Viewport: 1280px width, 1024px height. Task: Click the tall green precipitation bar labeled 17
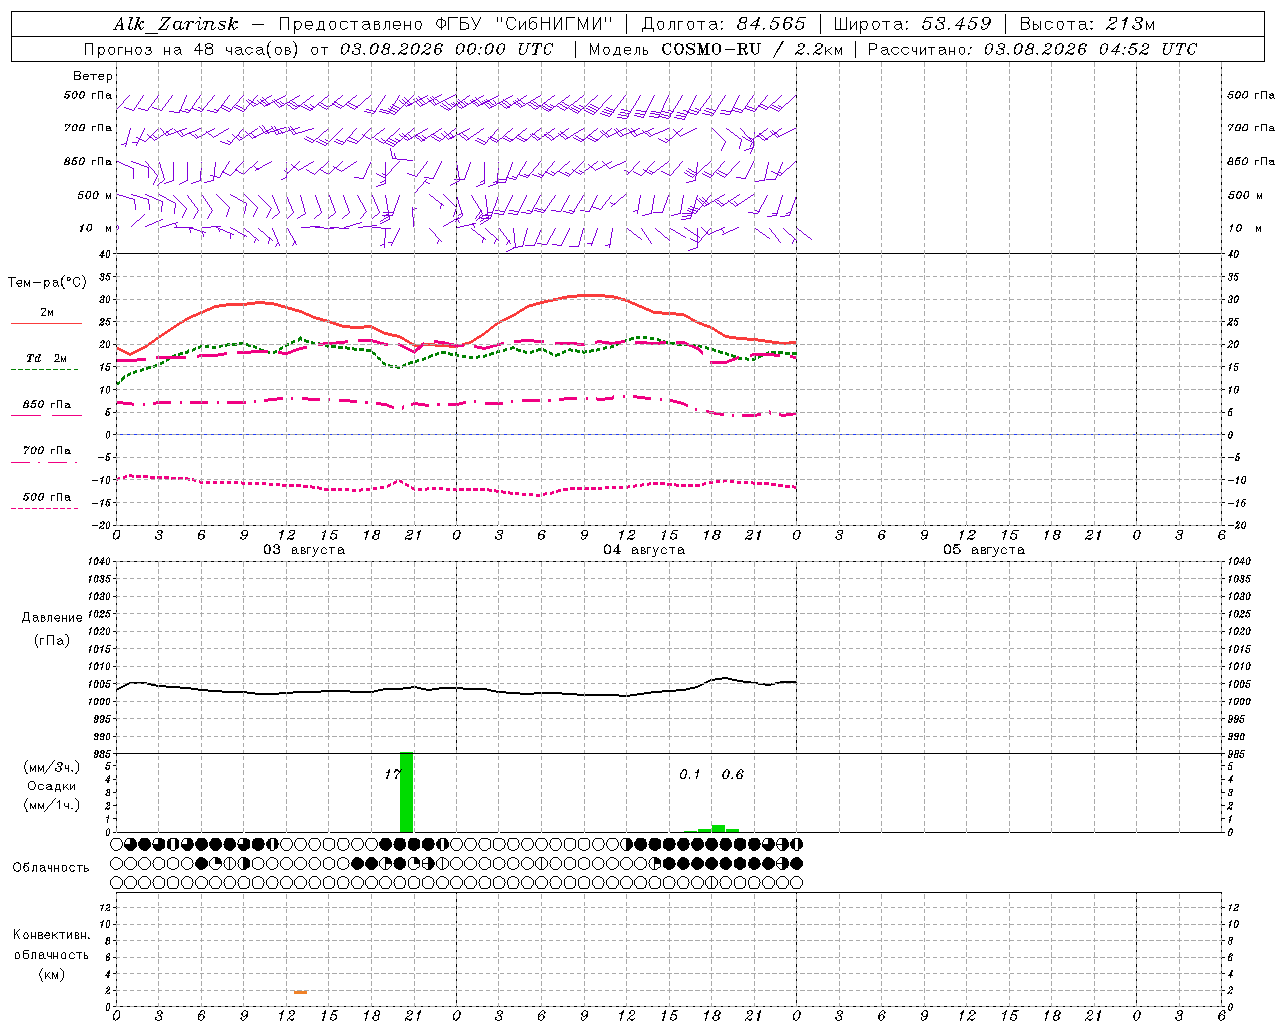point(406,792)
